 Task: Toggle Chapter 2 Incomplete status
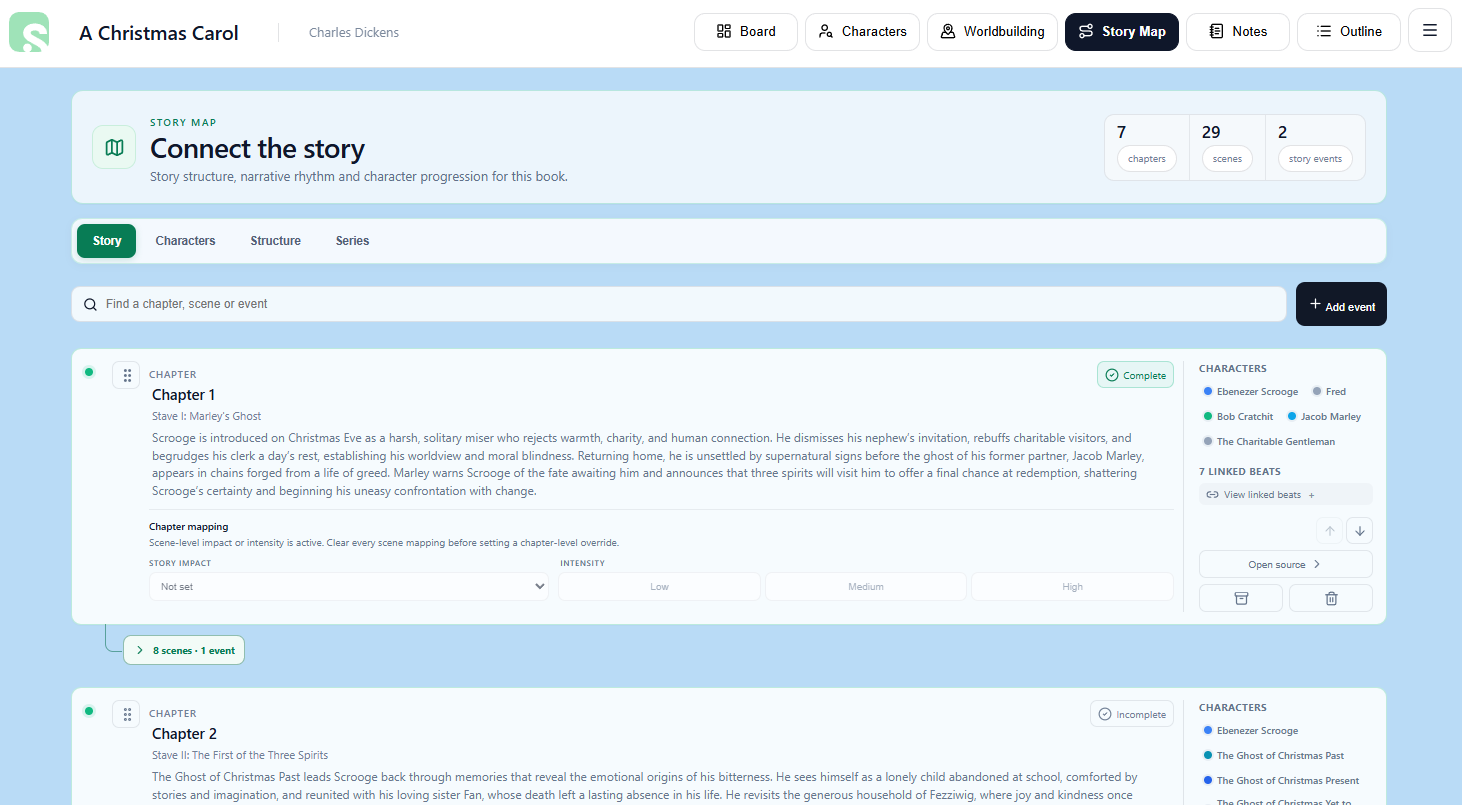coord(1132,714)
